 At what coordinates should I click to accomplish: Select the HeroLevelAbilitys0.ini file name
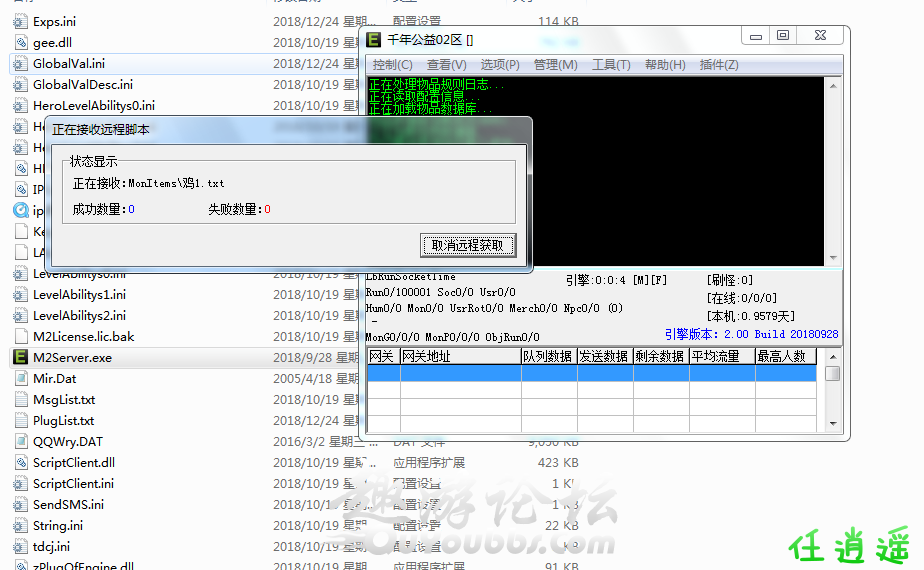tap(94, 106)
